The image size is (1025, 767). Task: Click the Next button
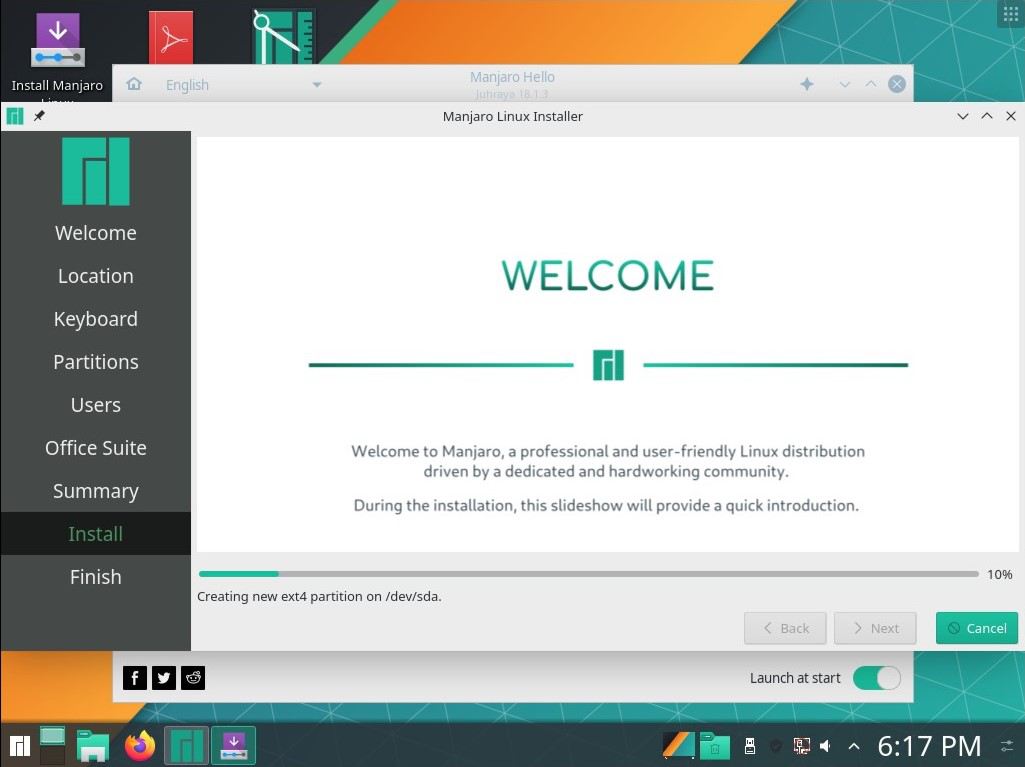click(875, 628)
